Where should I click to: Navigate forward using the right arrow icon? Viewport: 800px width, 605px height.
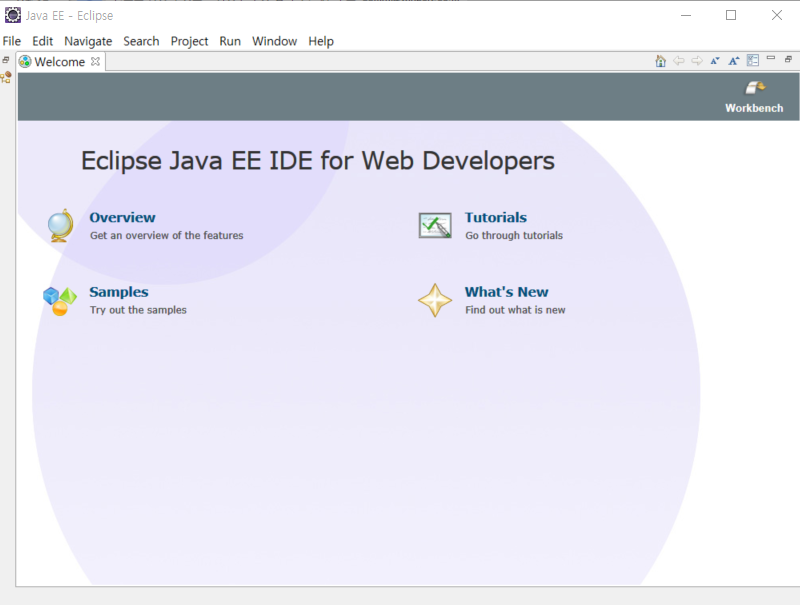point(697,60)
